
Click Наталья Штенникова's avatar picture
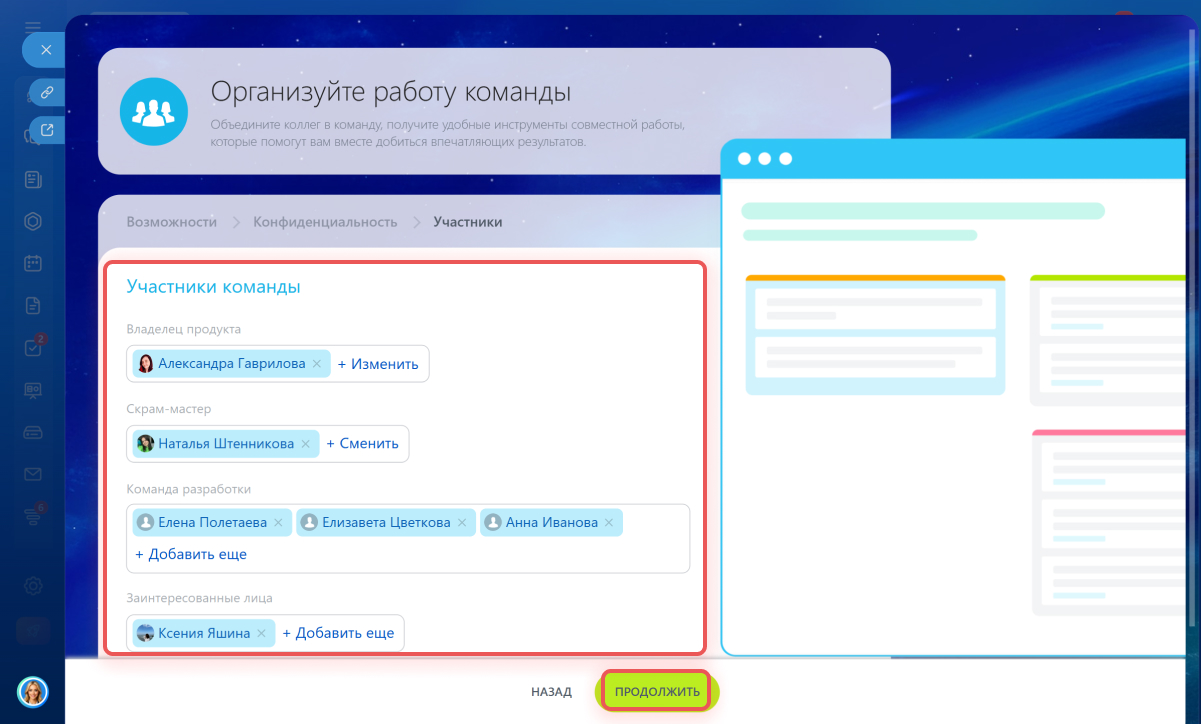(x=145, y=443)
